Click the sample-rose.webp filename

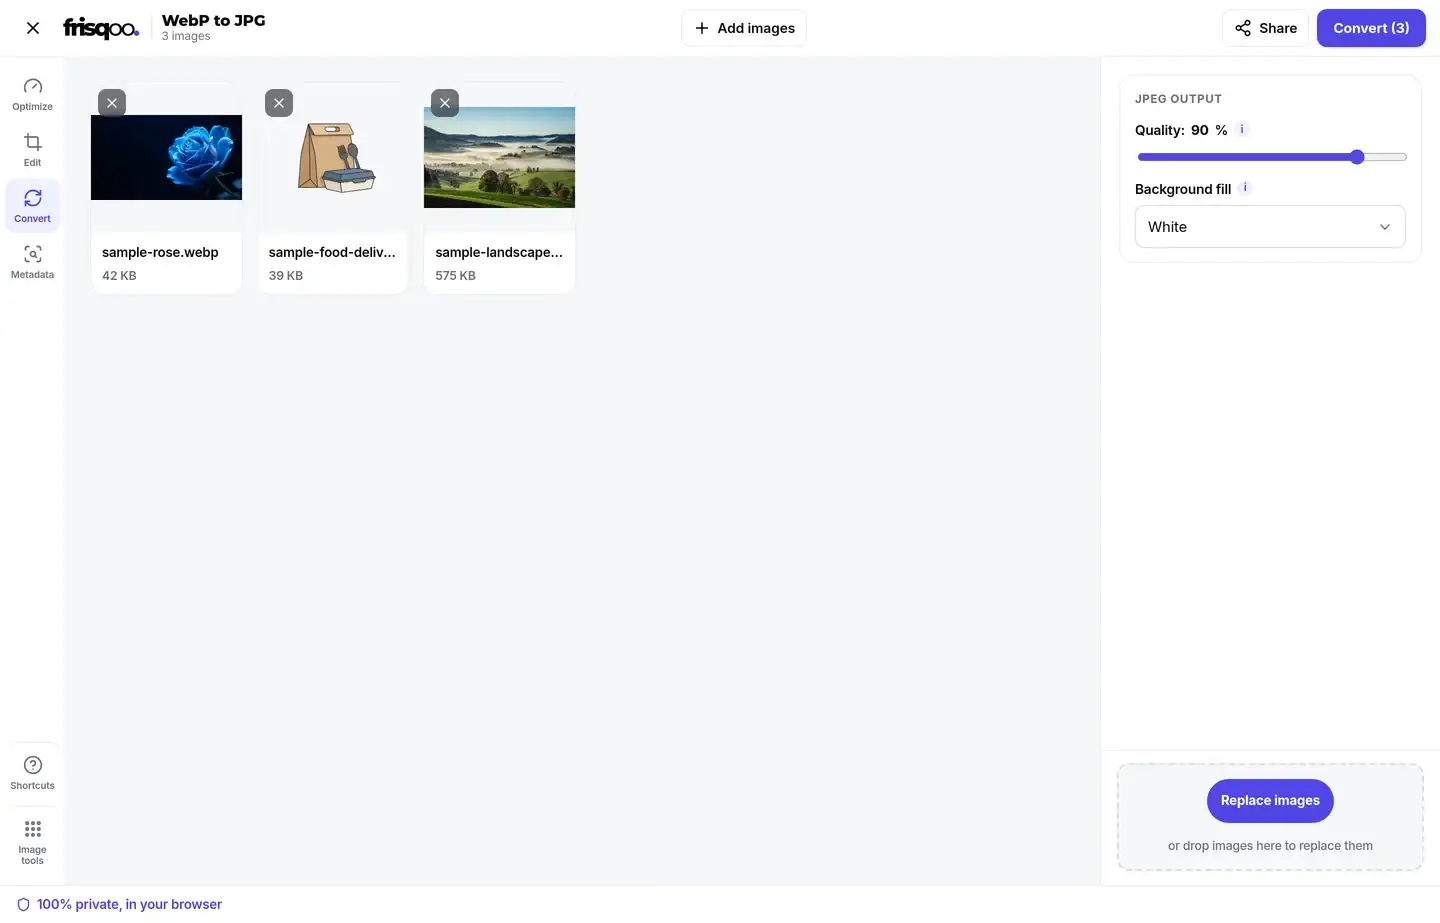pos(160,253)
